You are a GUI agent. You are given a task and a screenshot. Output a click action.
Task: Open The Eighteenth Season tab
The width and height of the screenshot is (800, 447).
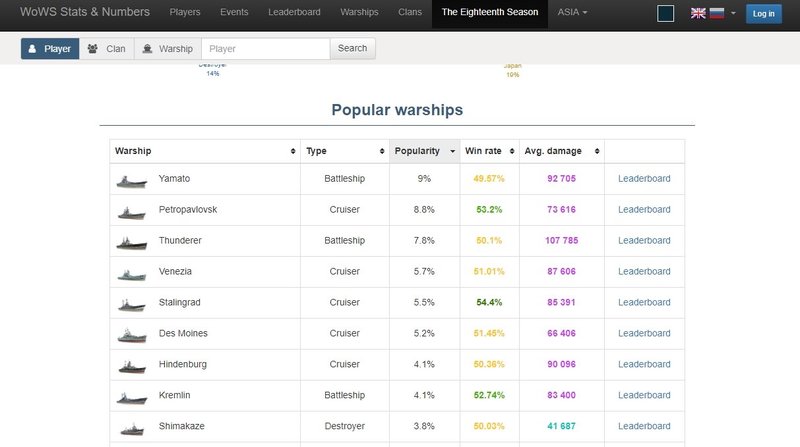(490, 12)
